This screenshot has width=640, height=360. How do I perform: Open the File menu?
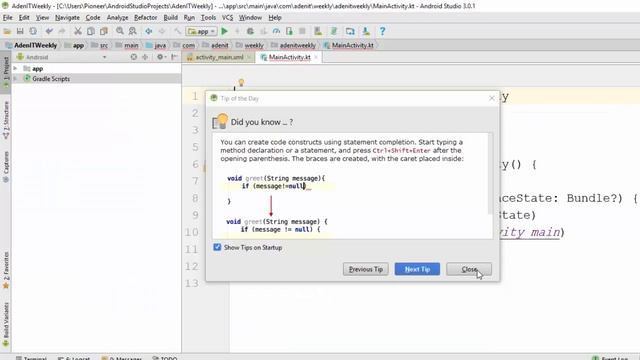8,18
